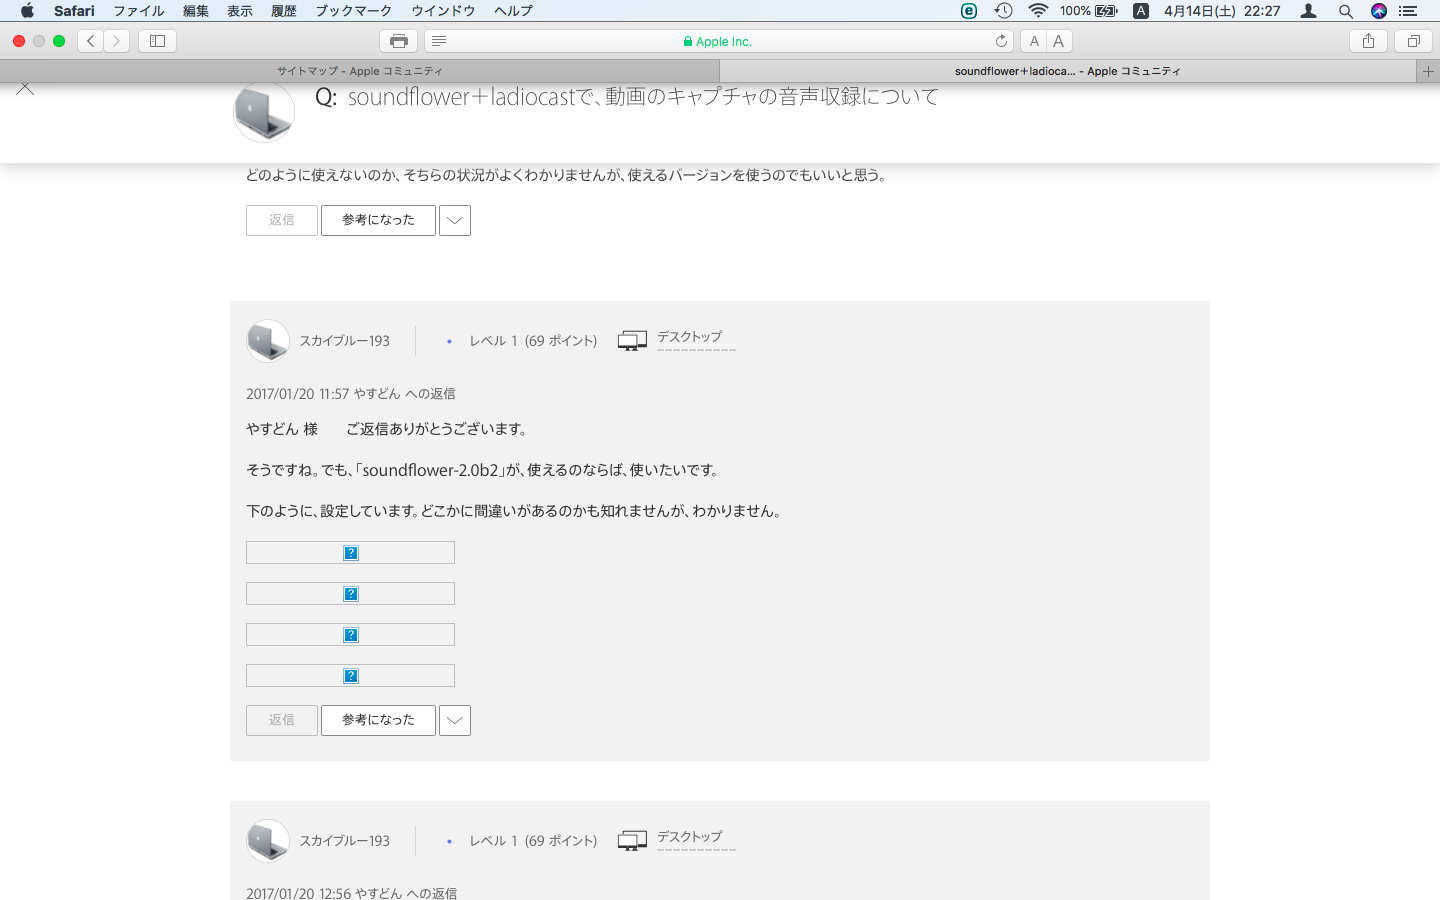The image size is (1440, 900).
Task: Mark the 11:57 reply as 参考になった
Action: (378, 720)
